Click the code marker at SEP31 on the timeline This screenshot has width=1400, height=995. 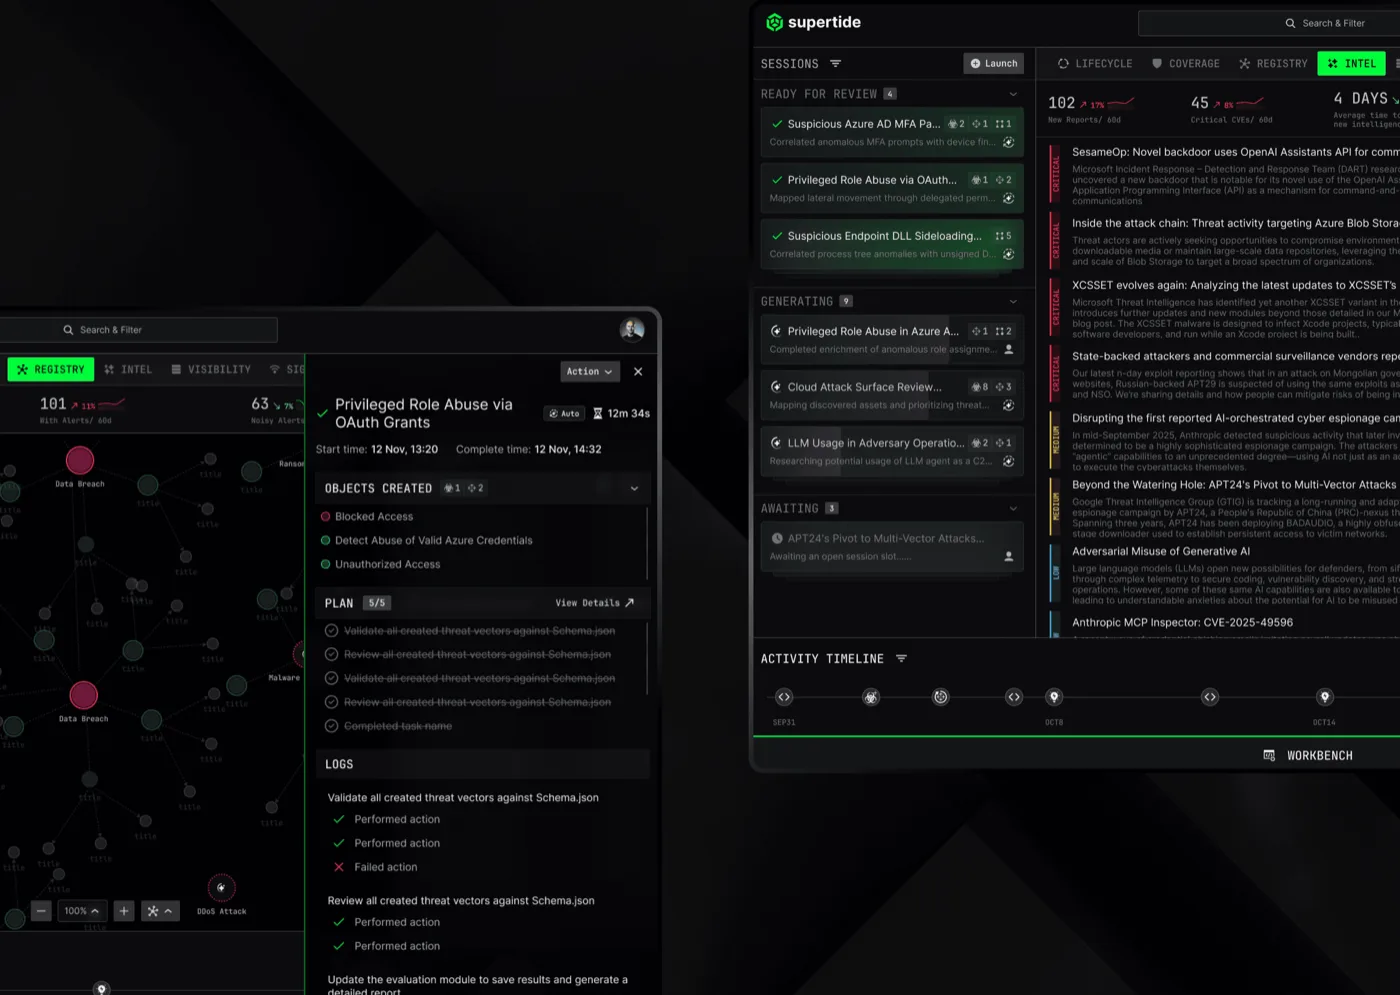tap(784, 697)
